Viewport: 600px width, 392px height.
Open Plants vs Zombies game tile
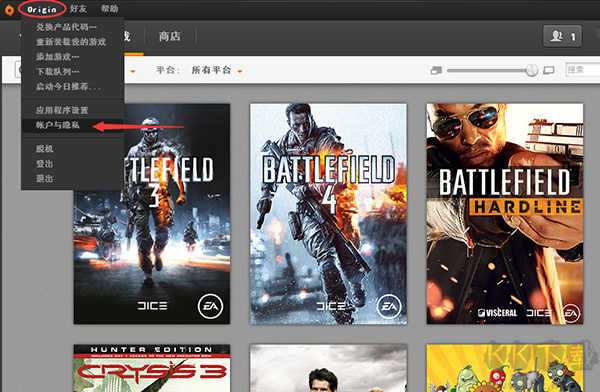click(x=505, y=368)
